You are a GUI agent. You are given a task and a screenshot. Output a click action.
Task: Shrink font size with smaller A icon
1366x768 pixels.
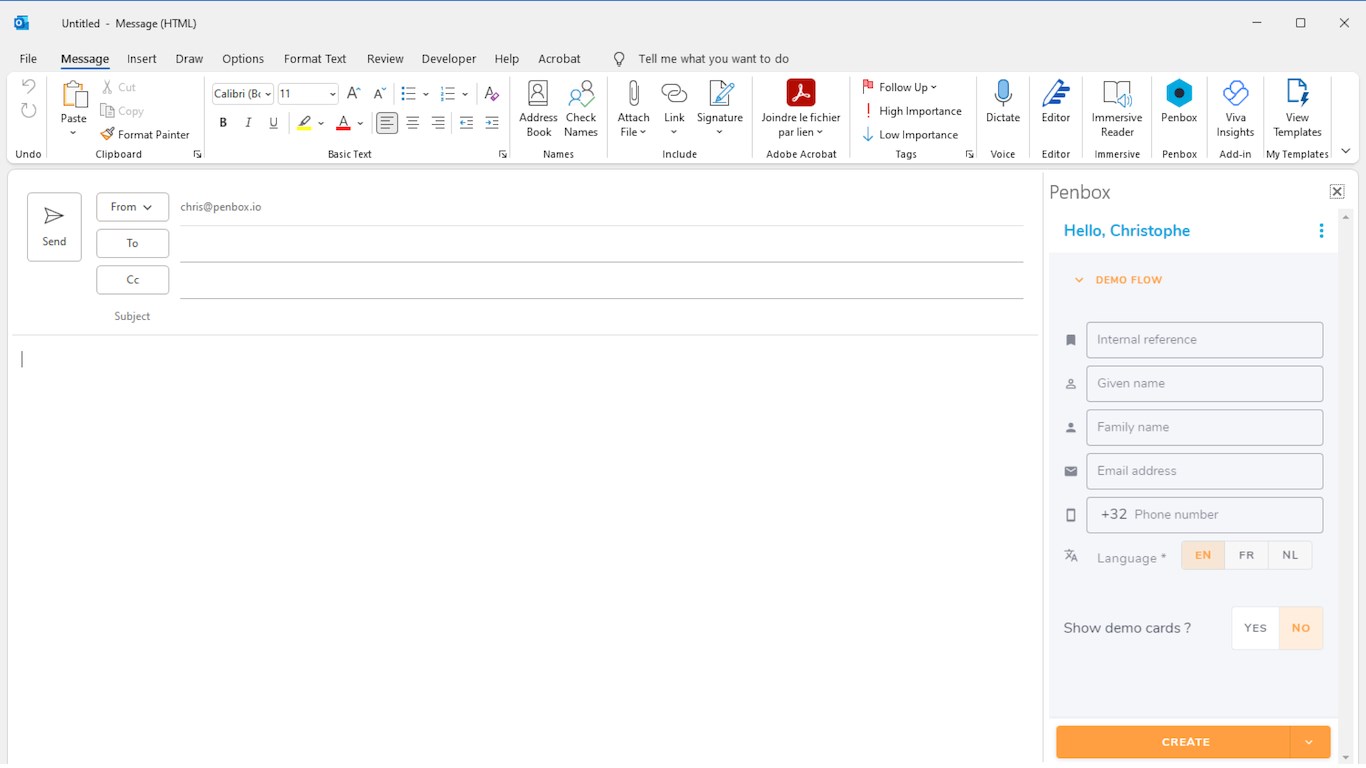[379, 93]
